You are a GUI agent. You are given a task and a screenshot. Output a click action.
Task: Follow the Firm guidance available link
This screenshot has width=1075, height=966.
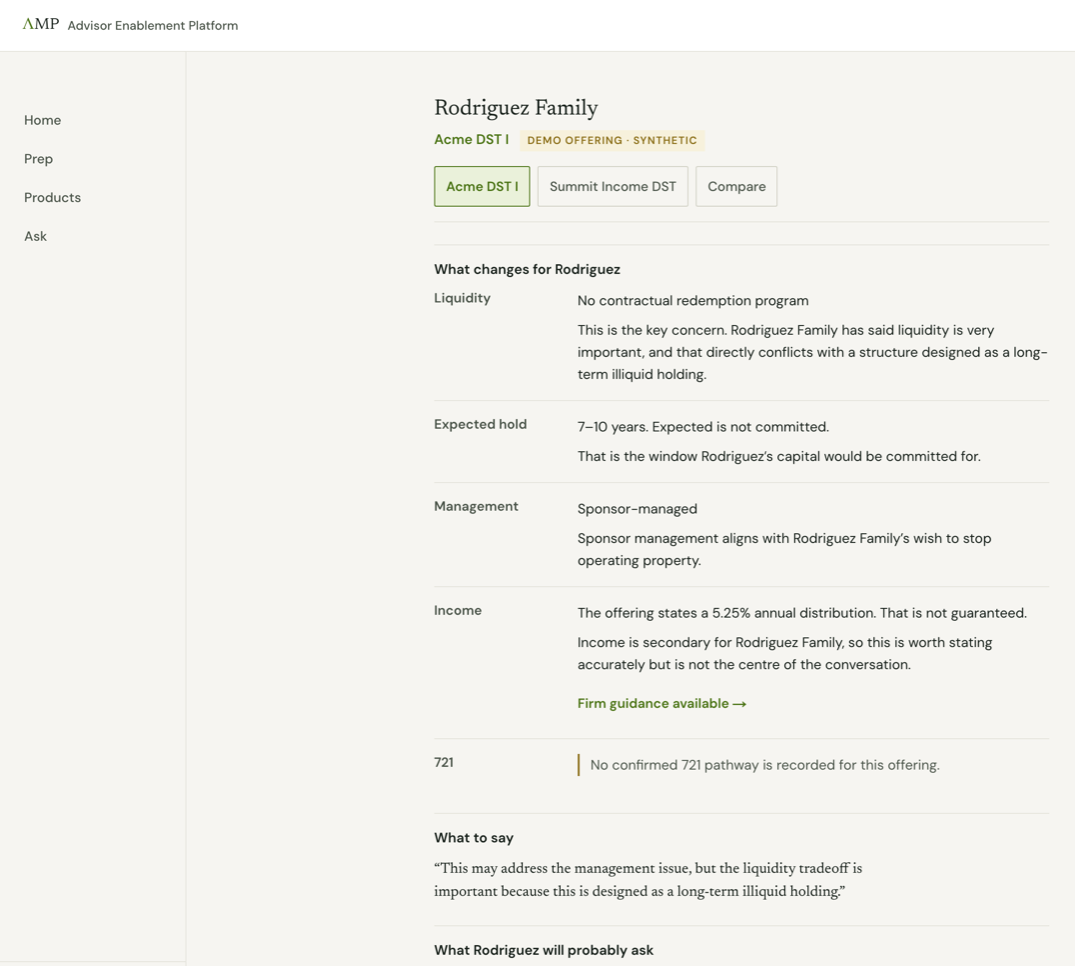coord(662,703)
